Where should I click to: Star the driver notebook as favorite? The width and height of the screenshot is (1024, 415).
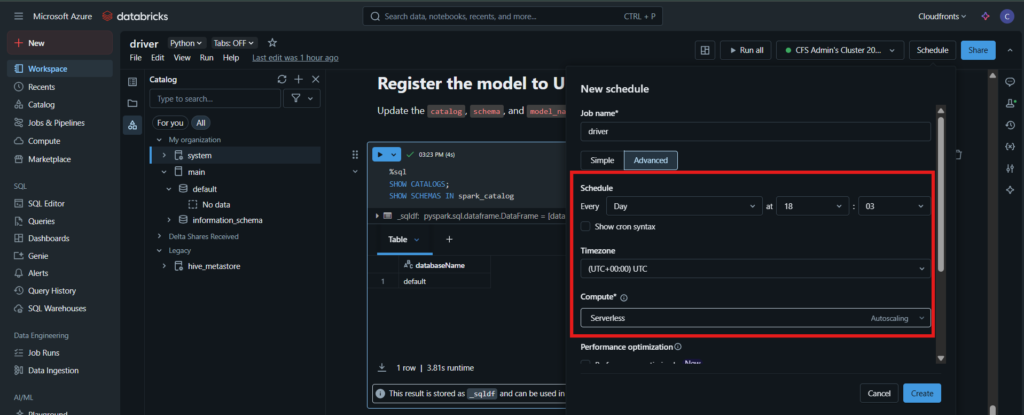tap(272, 43)
